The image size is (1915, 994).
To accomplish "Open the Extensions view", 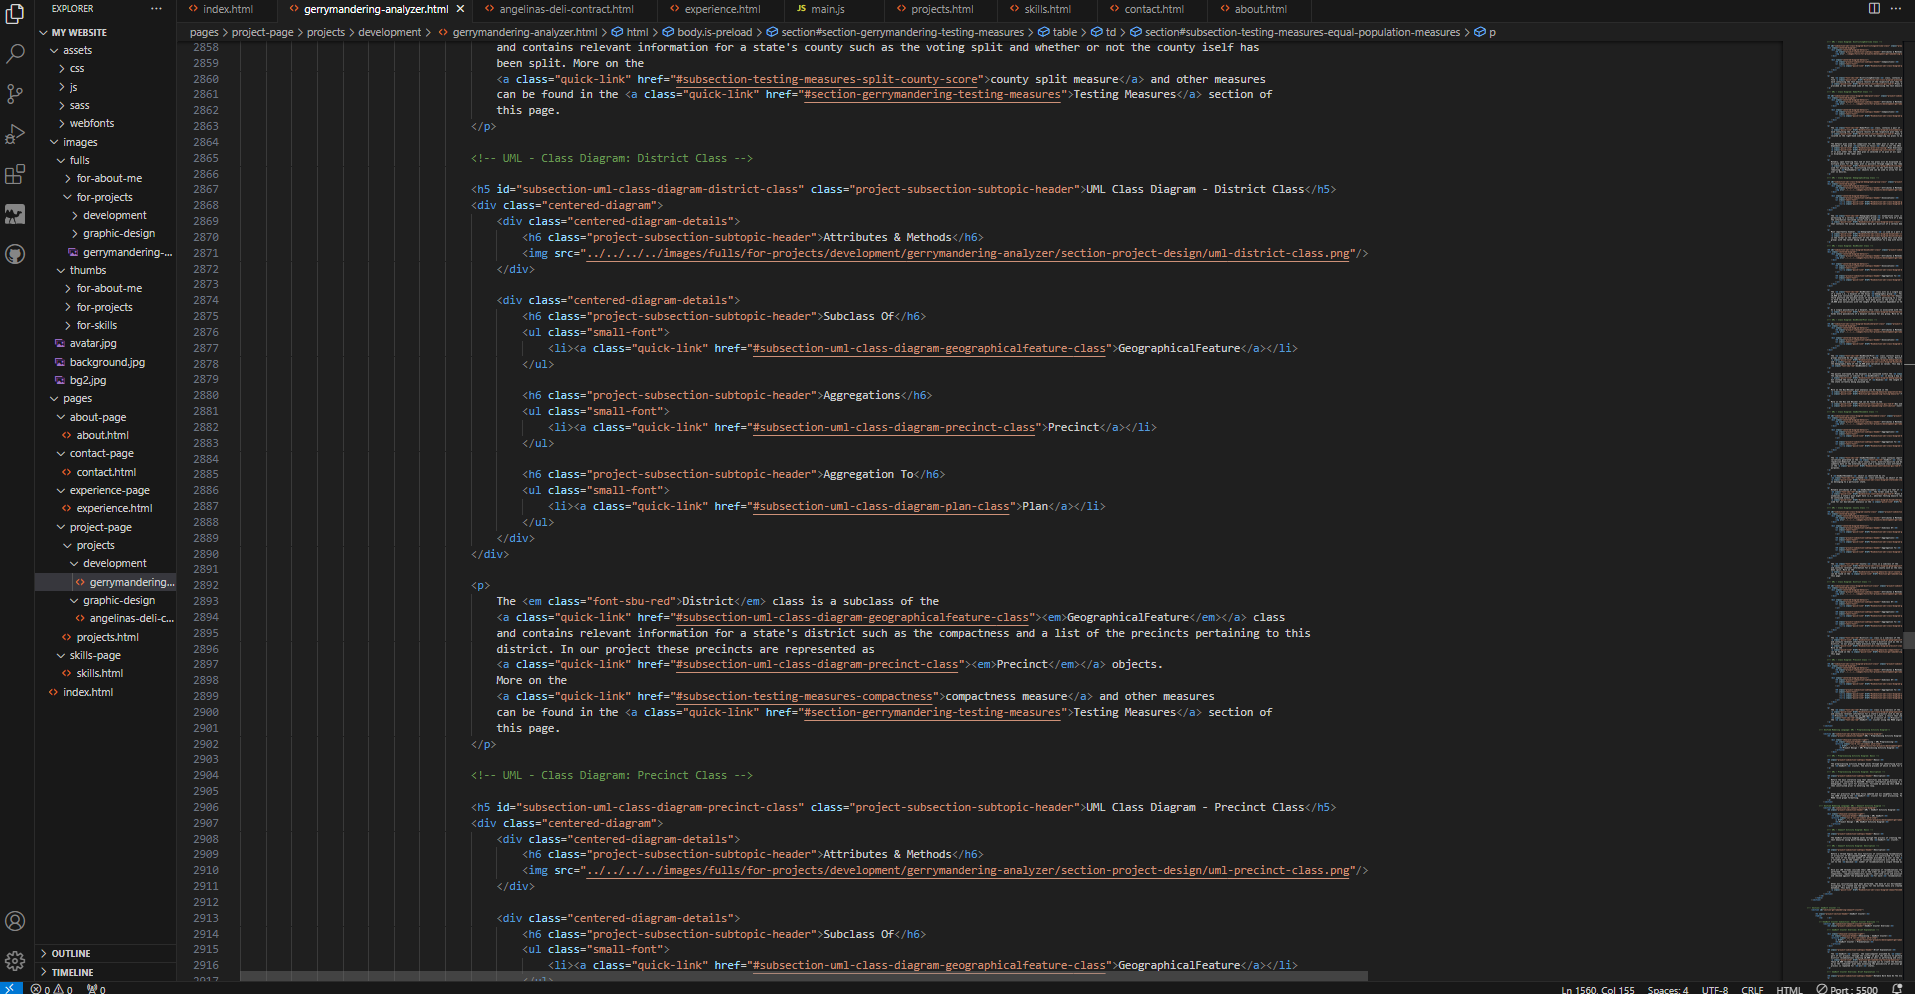I will coord(15,175).
